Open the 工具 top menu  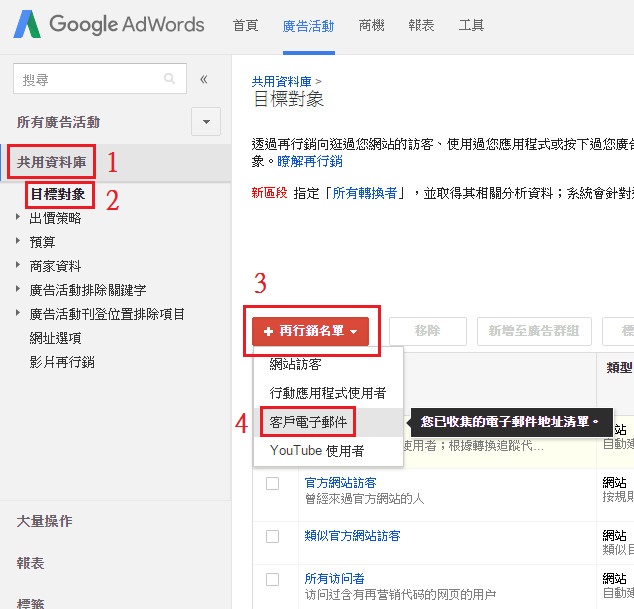tap(471, 26)
